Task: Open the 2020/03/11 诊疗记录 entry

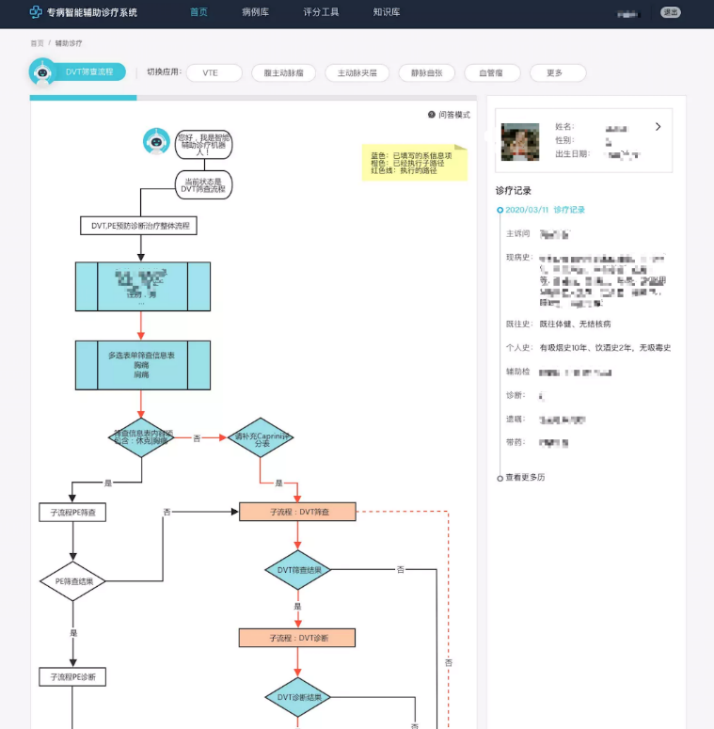Action: point(545,210)
